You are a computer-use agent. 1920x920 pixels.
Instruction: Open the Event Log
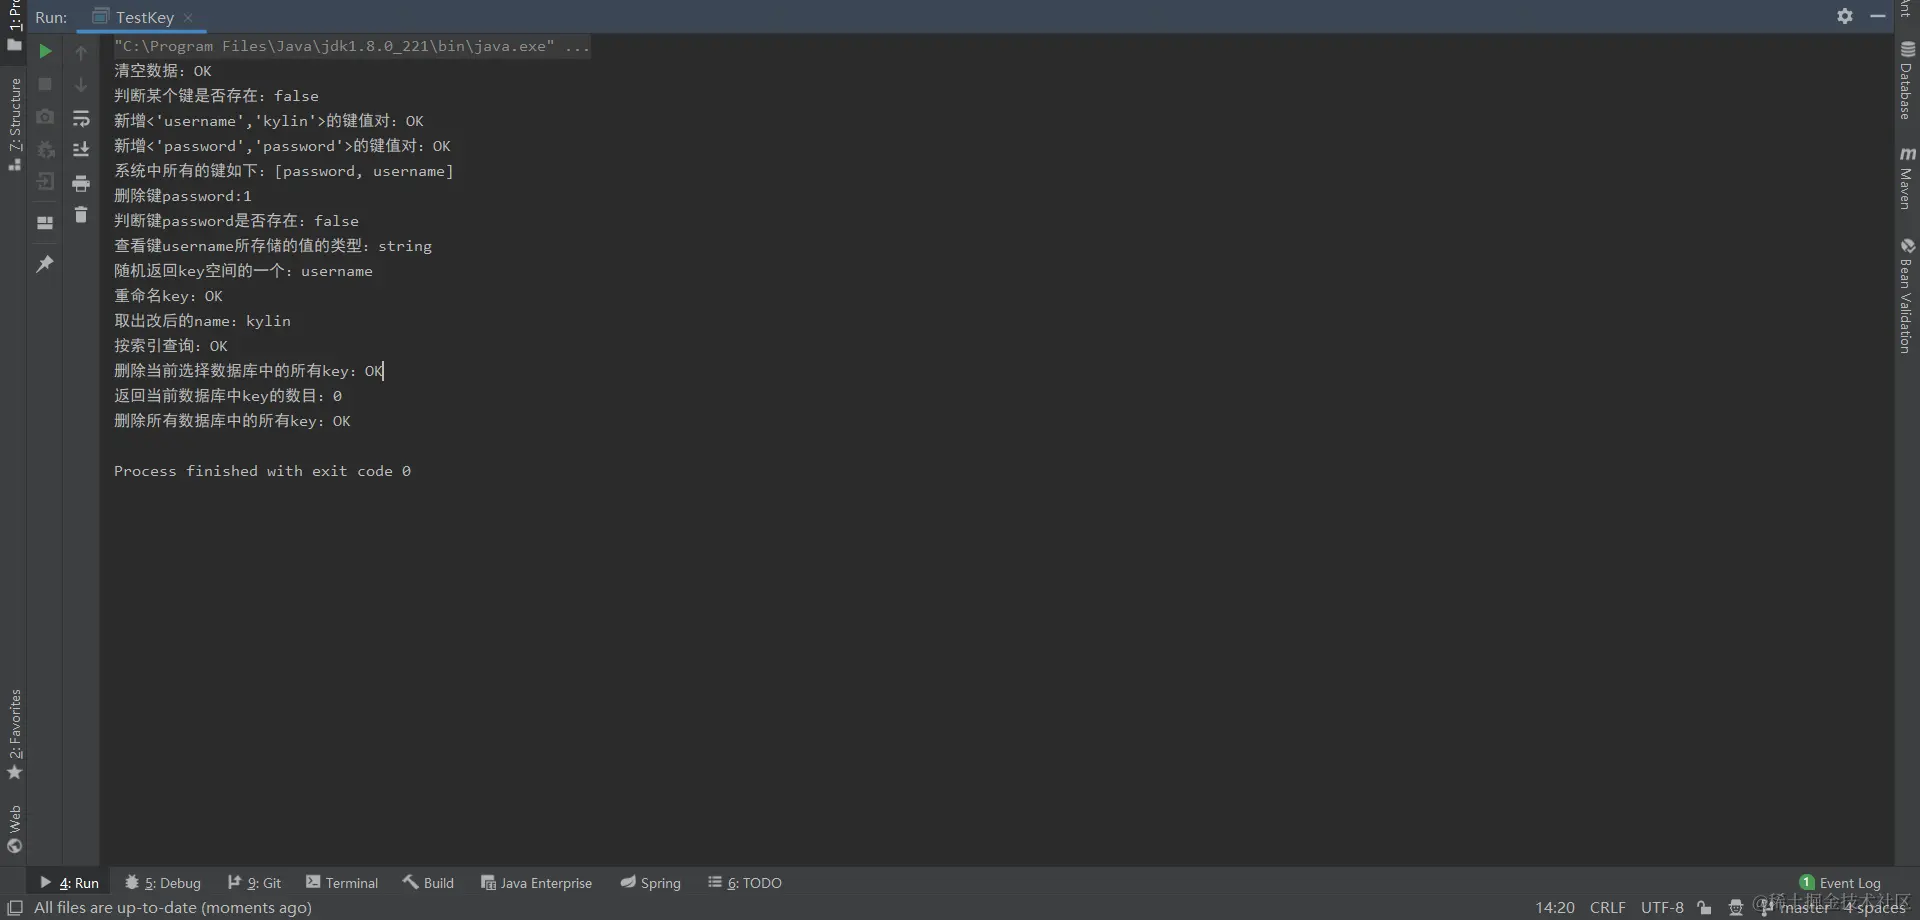pos(1840,883)
